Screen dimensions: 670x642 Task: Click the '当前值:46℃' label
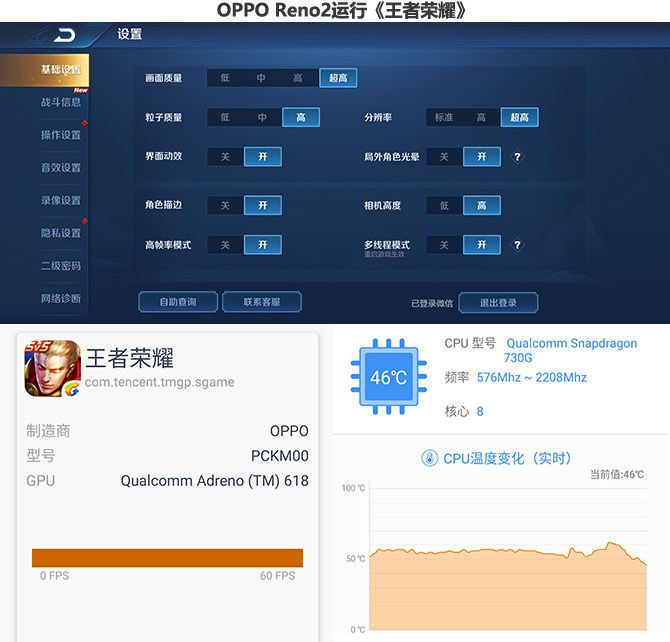click(x=617, y=474)
